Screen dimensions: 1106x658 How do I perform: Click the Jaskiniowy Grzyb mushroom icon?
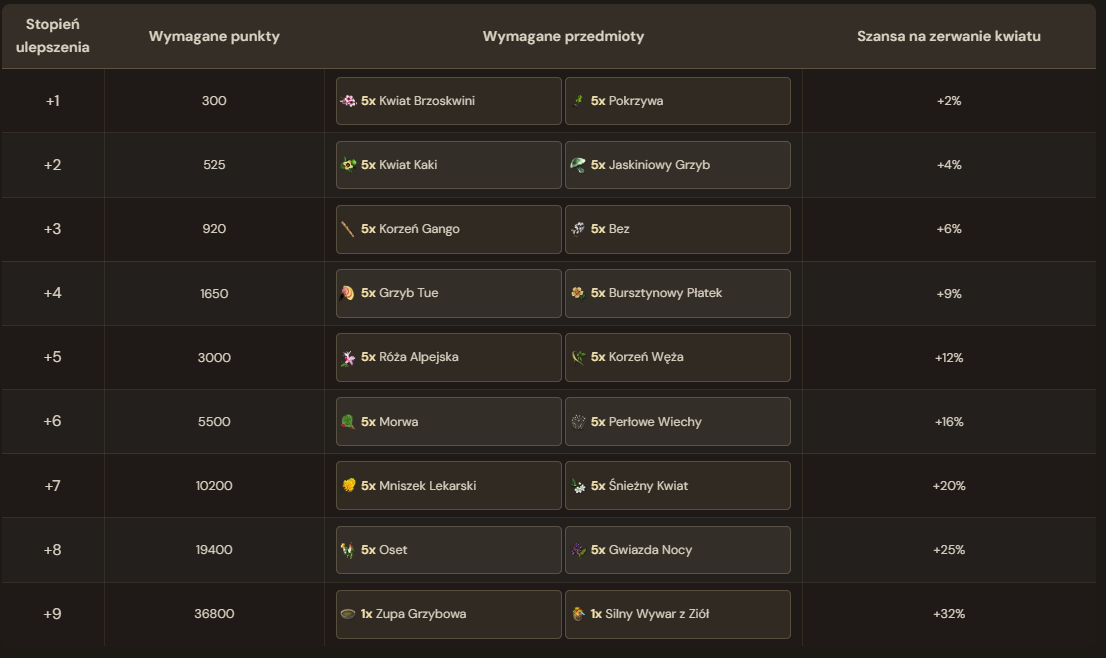point(578,165)
